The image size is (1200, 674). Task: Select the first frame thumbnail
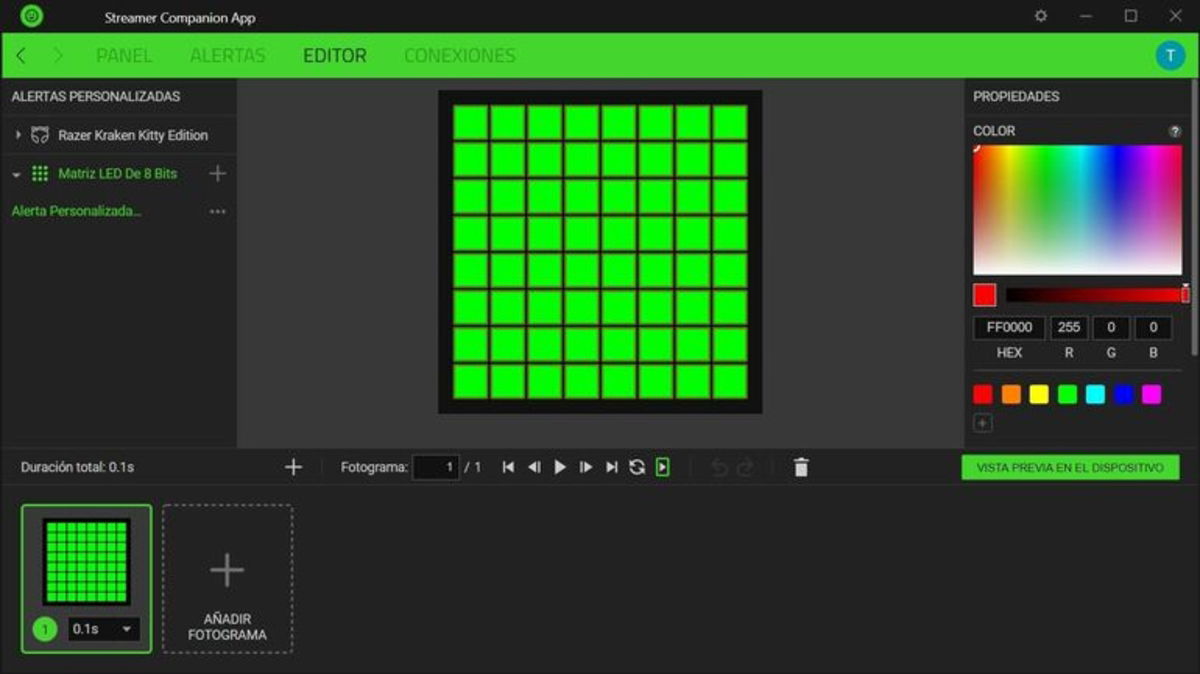[x=85, y=560]
